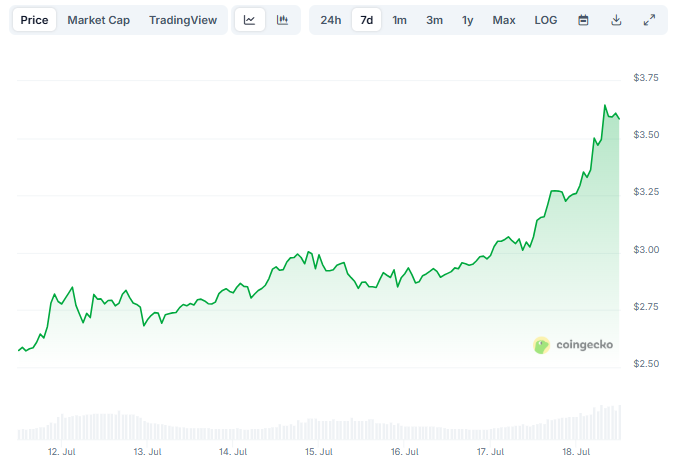The width and height of the screenshot is (675, 470).
Task: Click the $2.50 price axis label
Action: (x=646, y=364)
